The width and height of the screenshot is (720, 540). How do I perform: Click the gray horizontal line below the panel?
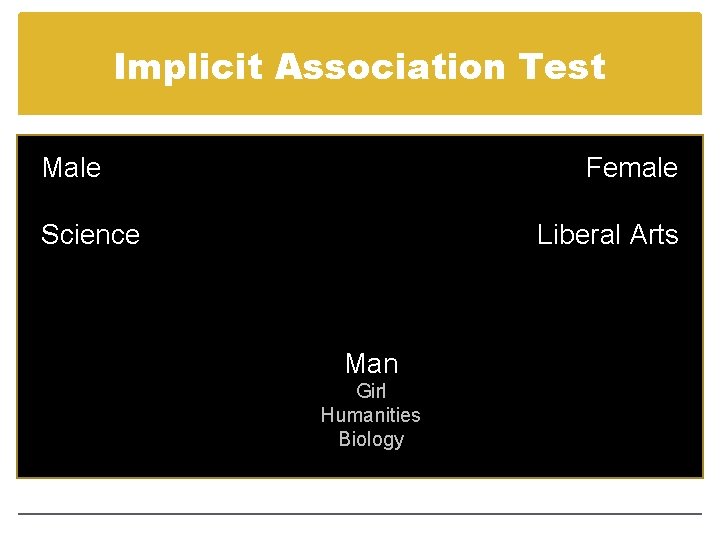[360, 514]
